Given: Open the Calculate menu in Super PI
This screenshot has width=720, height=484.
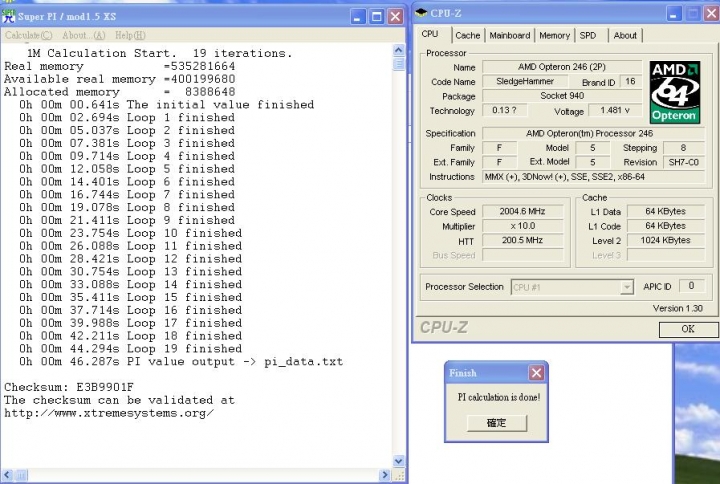Looking at the screenshot, I should pos(28,35).
